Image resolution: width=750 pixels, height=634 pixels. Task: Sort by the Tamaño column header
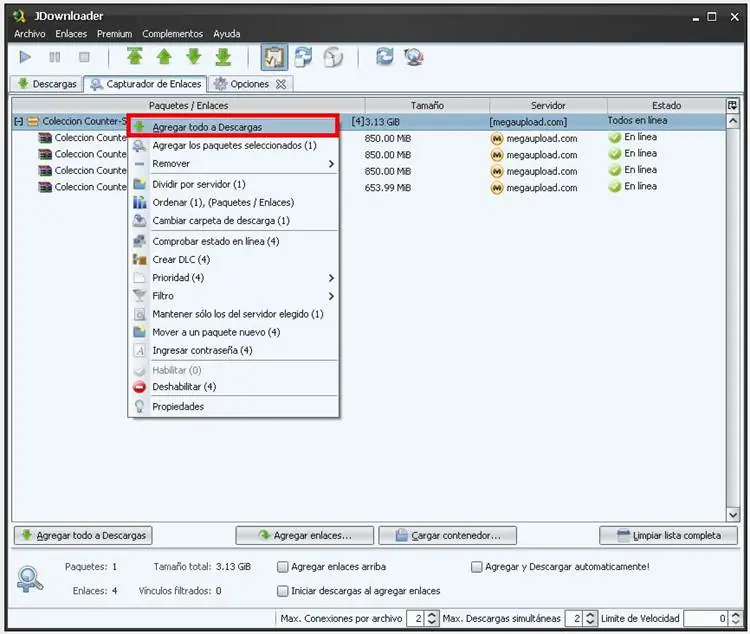(x=427, y=105)
